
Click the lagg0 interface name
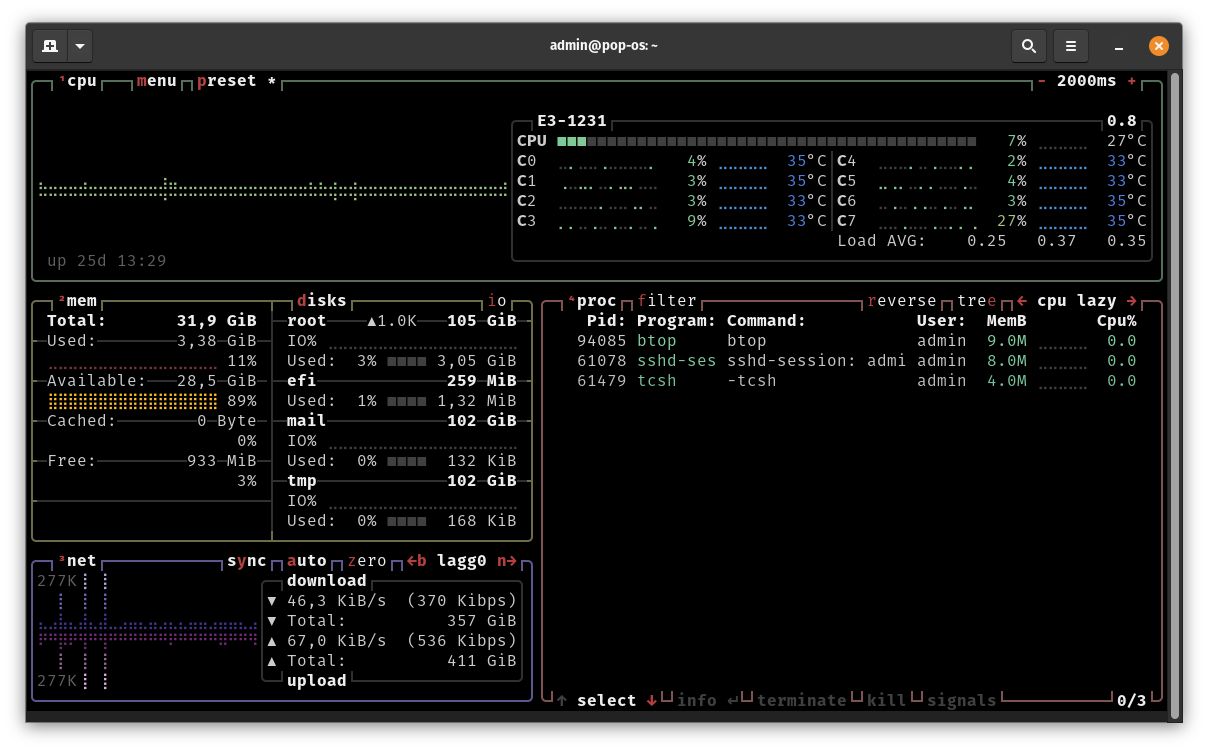[462, 561]
